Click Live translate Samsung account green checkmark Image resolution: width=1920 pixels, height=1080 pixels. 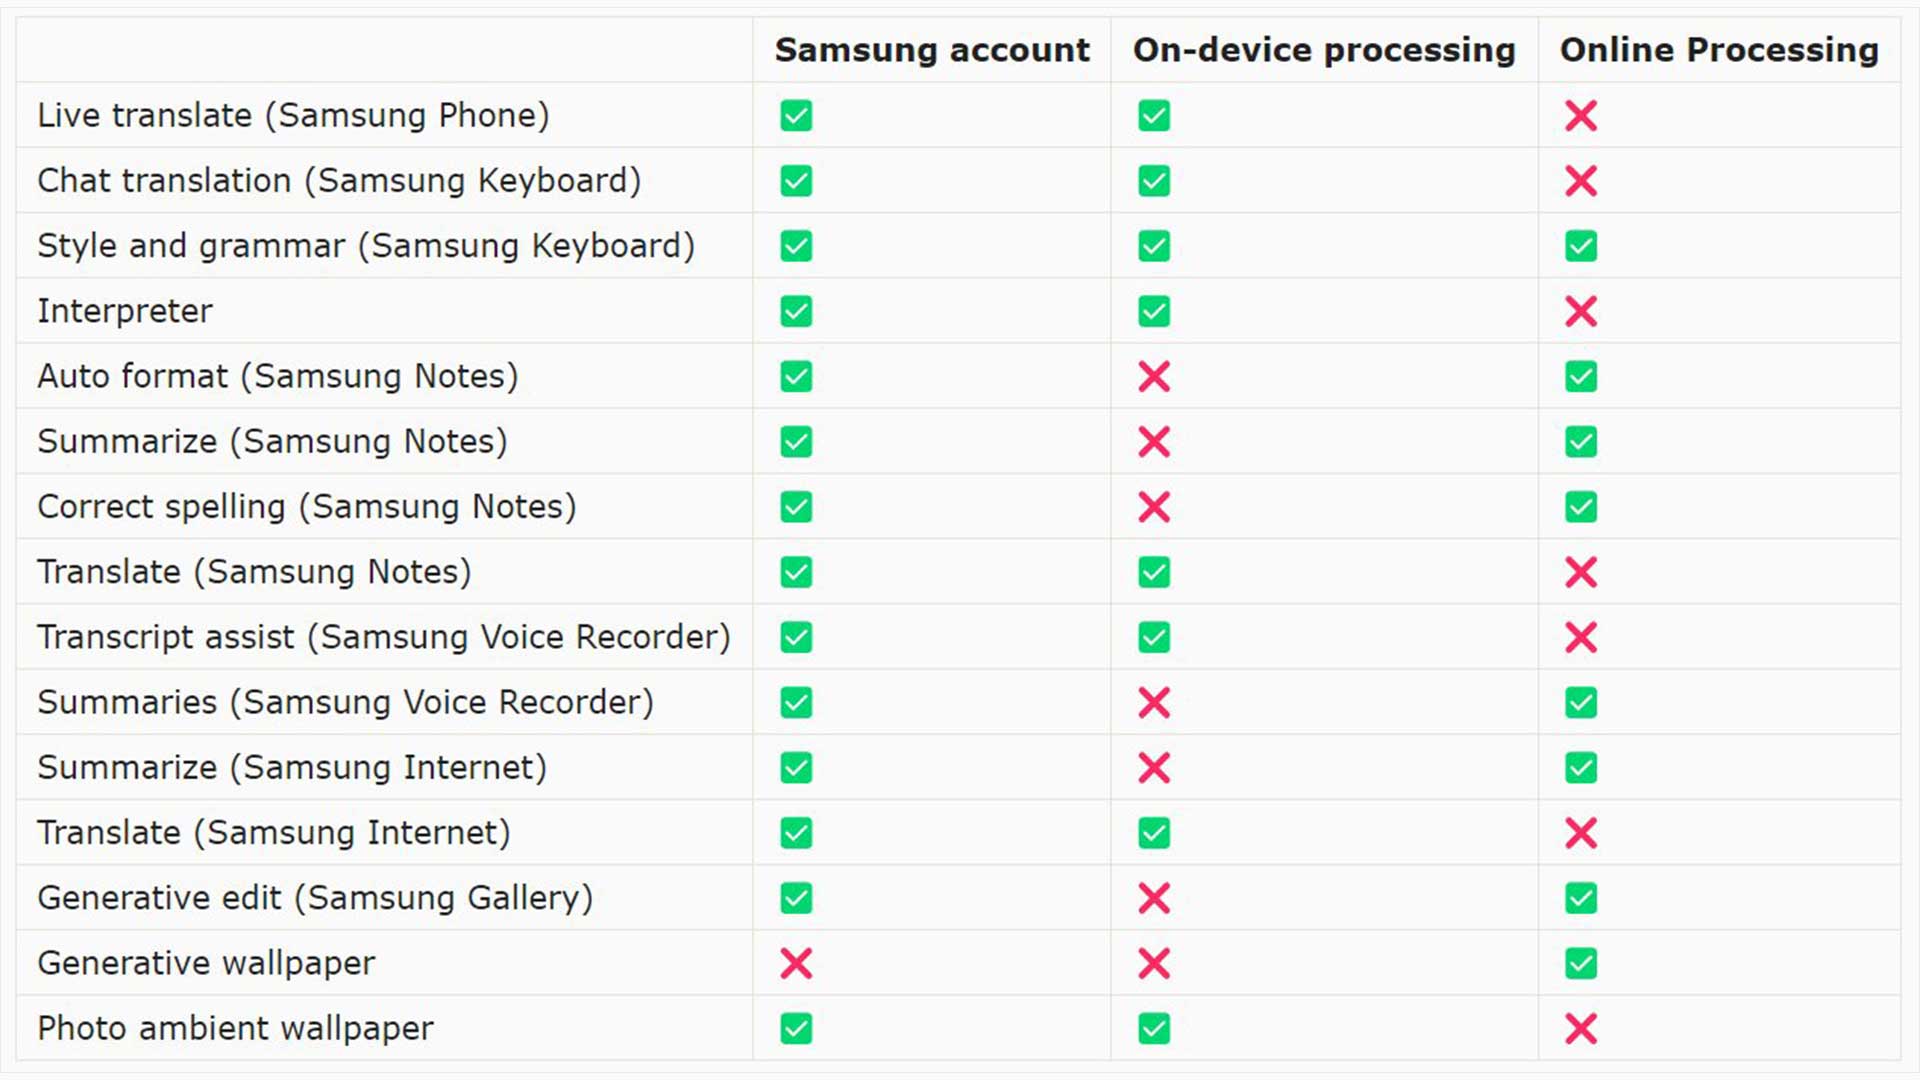(796, 116)
